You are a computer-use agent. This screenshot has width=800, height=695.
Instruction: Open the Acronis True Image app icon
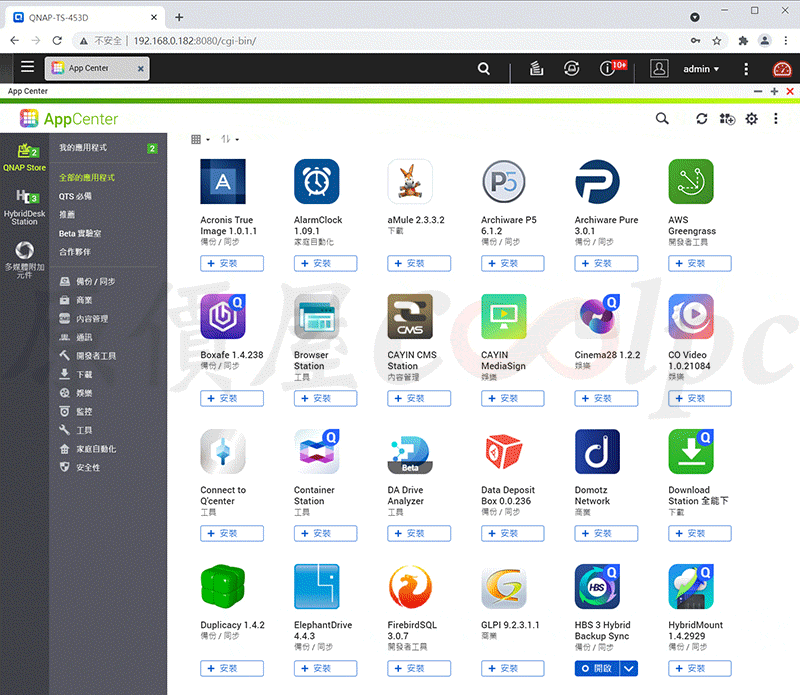coord(223,182)
